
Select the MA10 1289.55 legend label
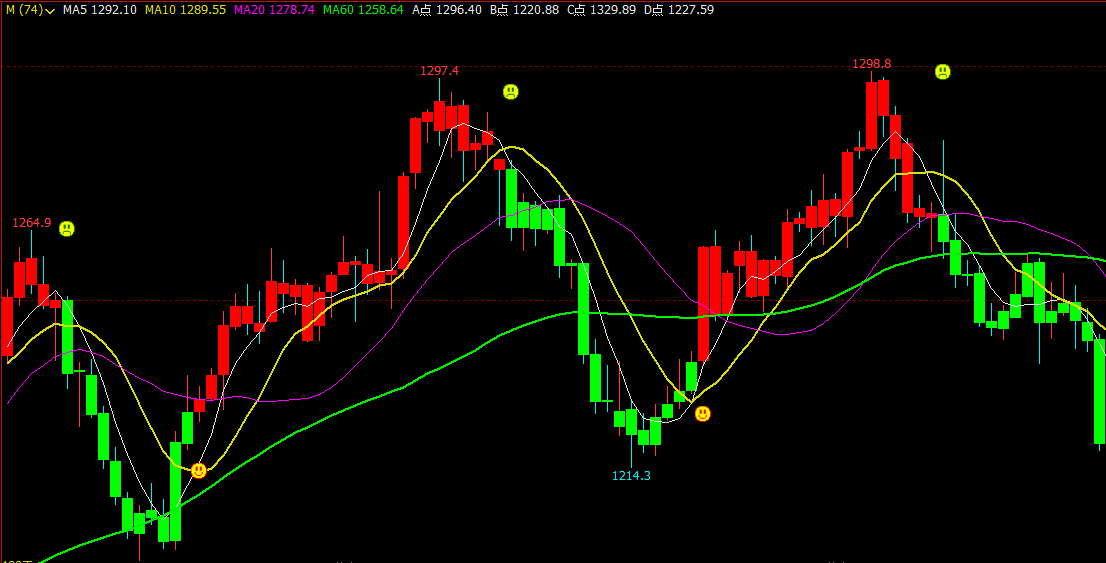[186, 10]
